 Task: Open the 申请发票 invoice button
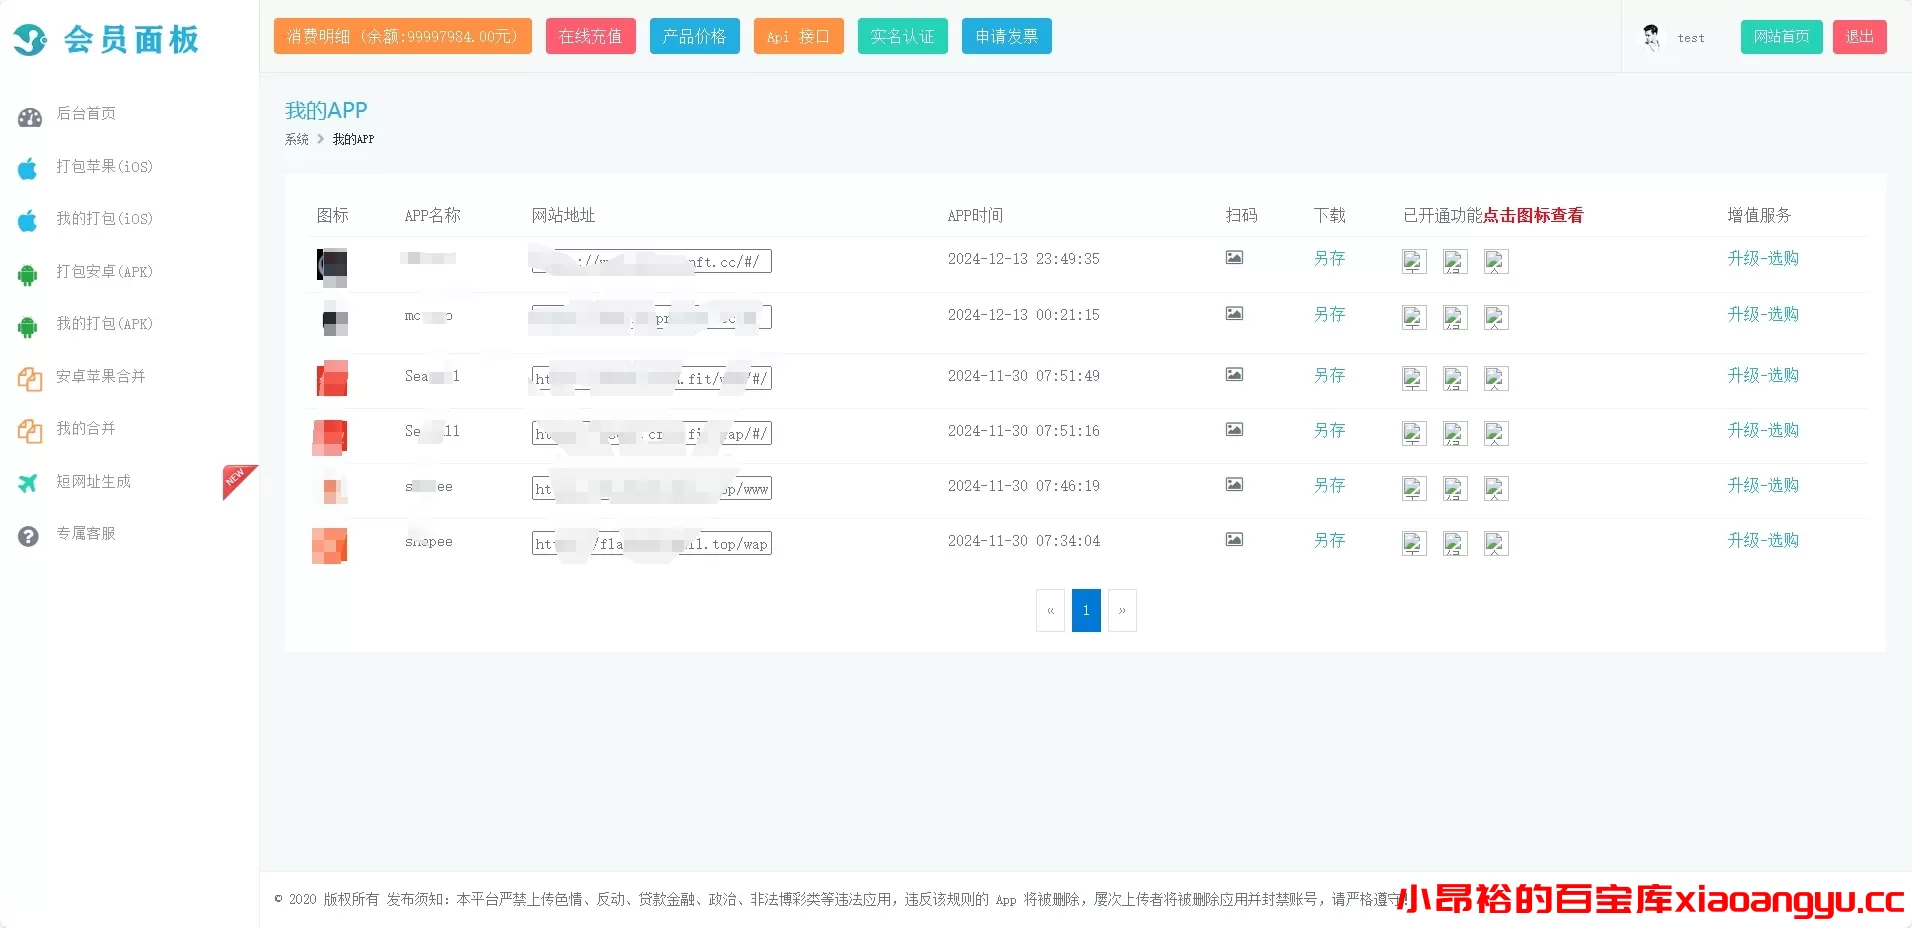pos(1006,36)
